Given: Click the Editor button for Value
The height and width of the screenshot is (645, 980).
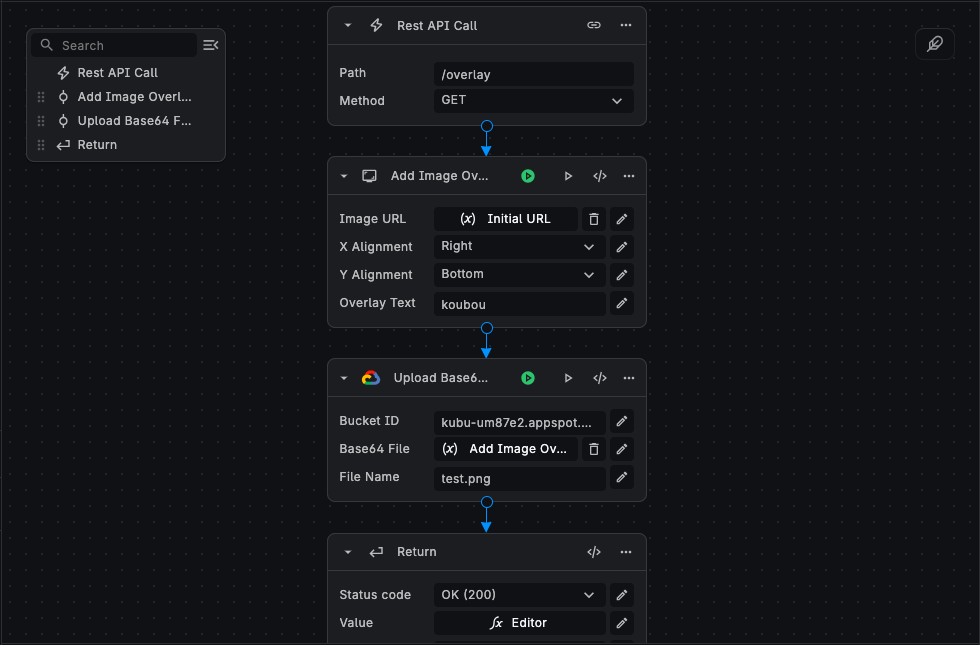Looking at the screenshot, I should [519, 623].
